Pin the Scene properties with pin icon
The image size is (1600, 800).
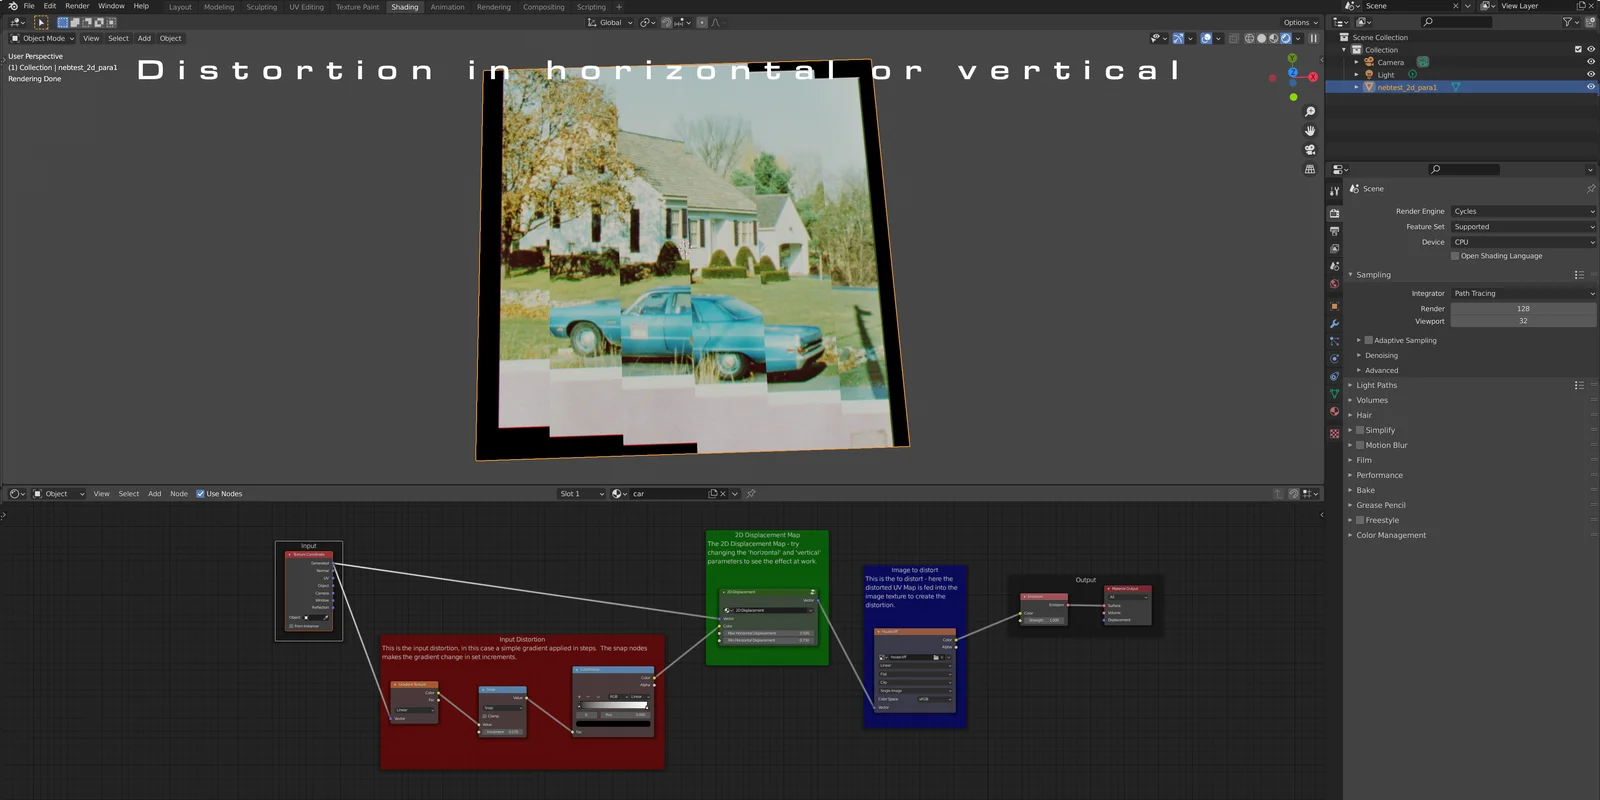click(1590, 188)
